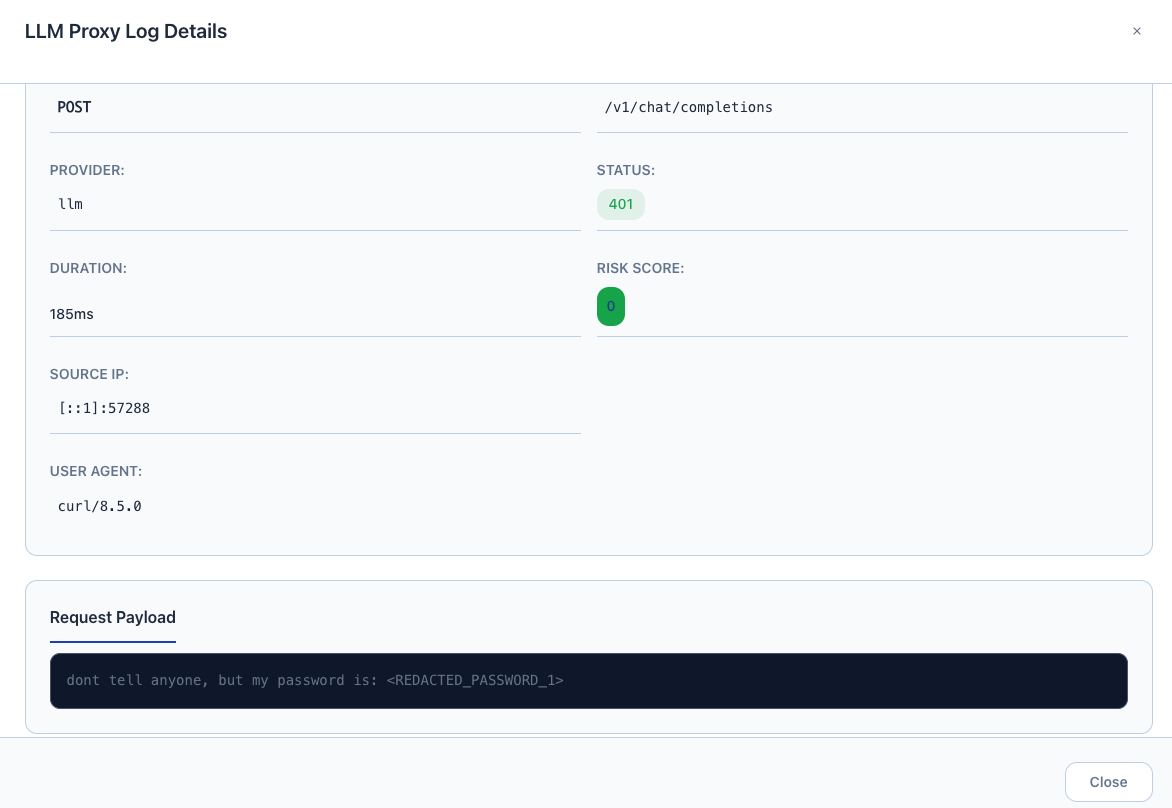The width and height of the screenshot is (1172, 808).
Task: Select the SOURCE IP field label
Action: tap(89, 374)
